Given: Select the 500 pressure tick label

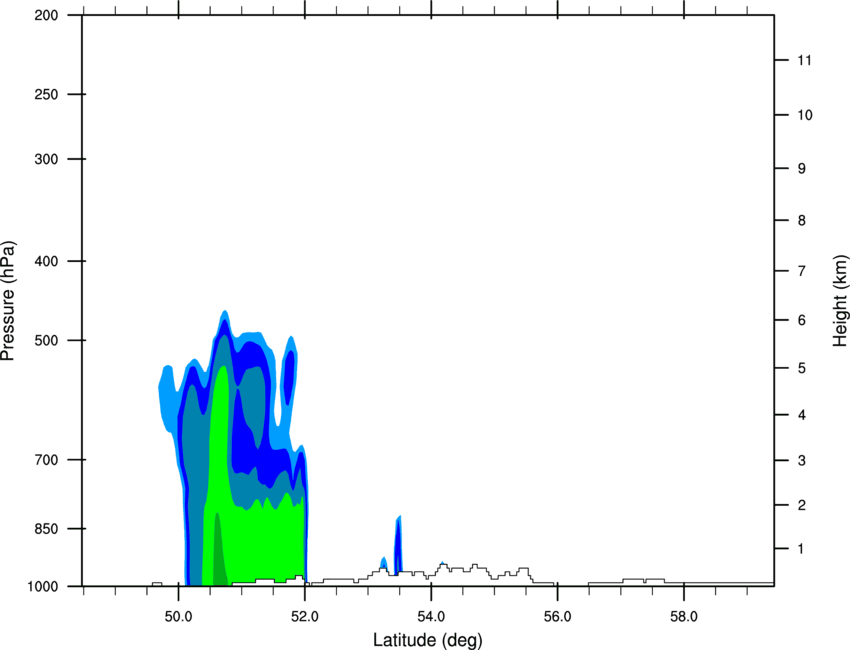Looking at the screenshot, I should (x=47, y=340).
